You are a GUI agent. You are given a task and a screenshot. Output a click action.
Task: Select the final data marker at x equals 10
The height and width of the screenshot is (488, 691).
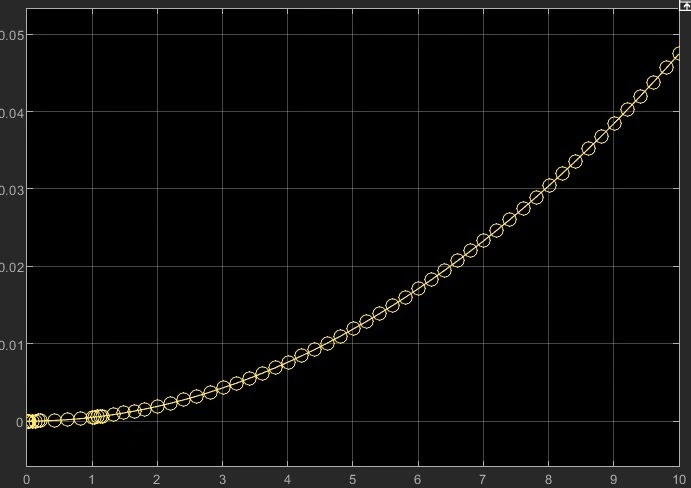point(679,55)
